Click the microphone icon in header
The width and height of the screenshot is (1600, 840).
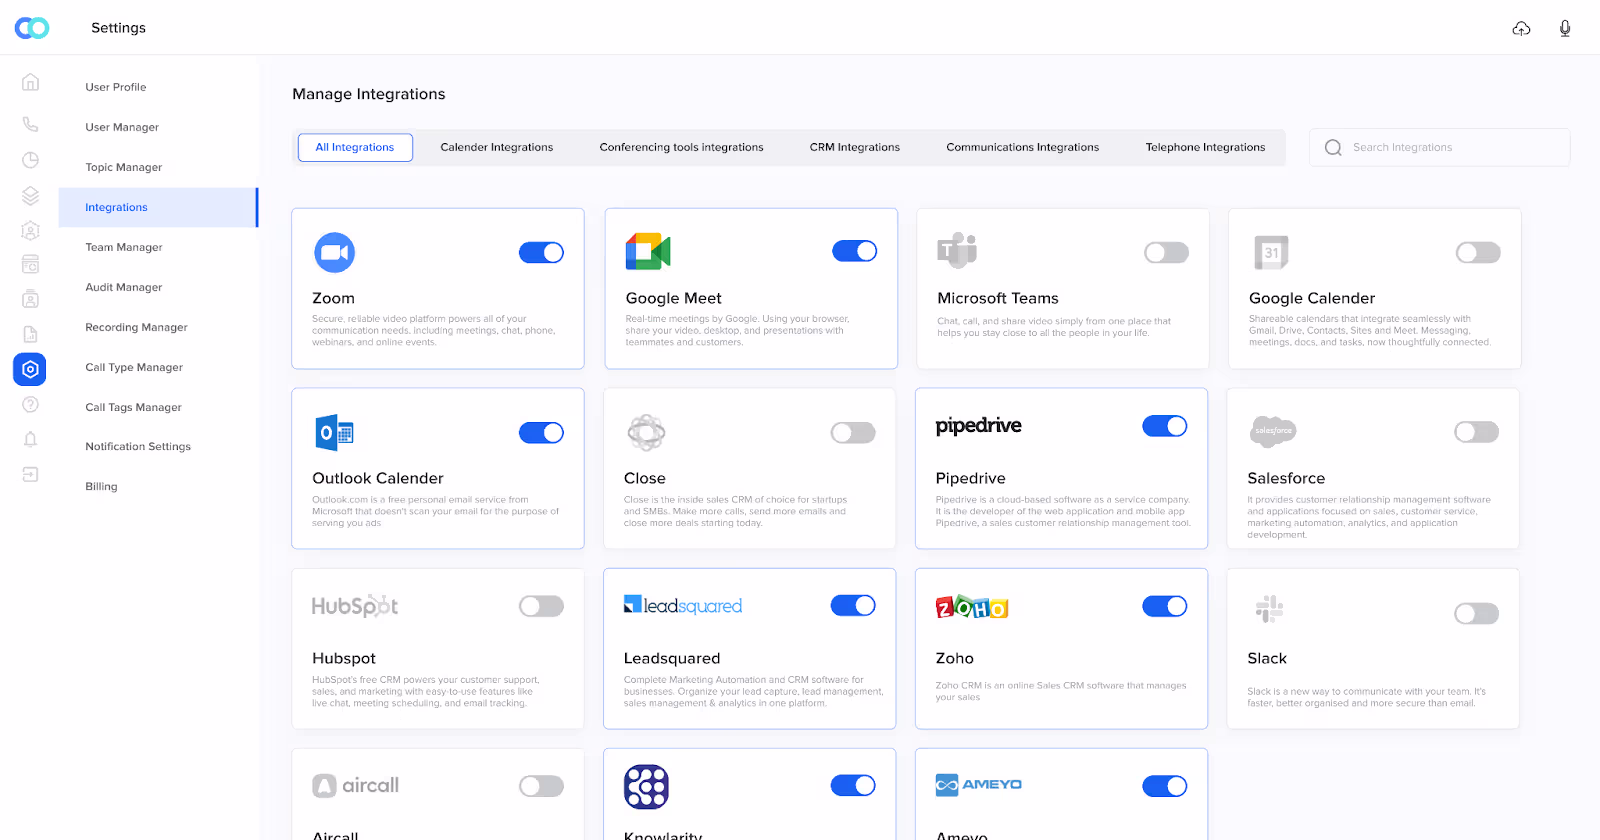(1565, 28)
